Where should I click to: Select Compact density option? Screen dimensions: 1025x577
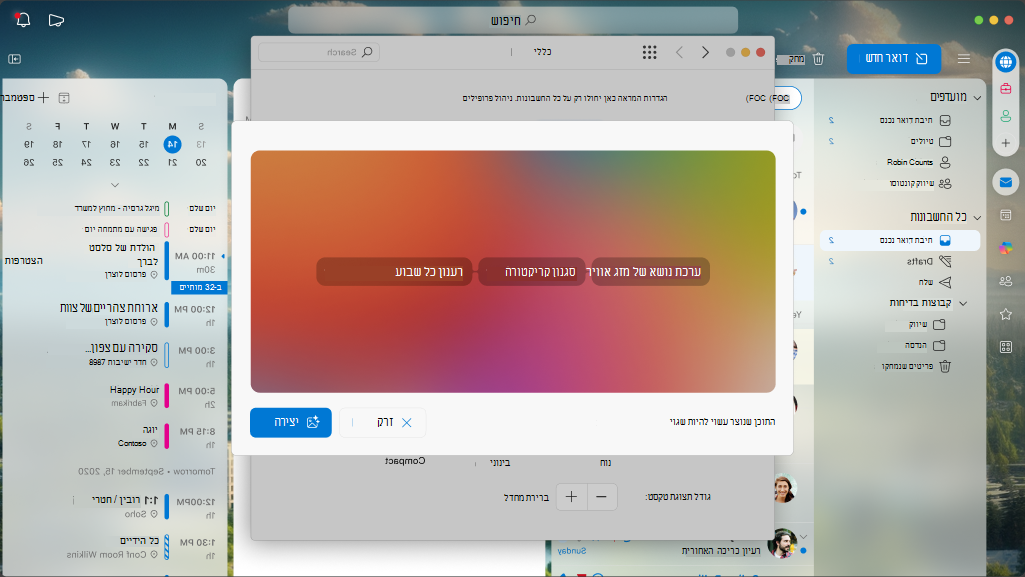pos(405,461)
